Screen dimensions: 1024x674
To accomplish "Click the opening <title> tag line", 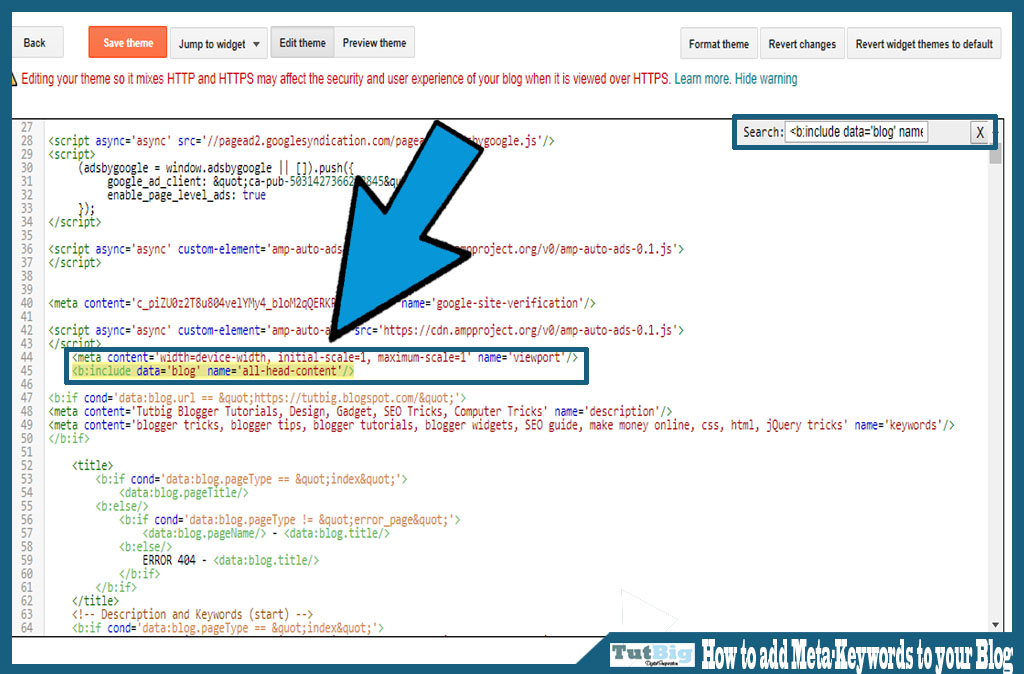I will click(92, 466).
